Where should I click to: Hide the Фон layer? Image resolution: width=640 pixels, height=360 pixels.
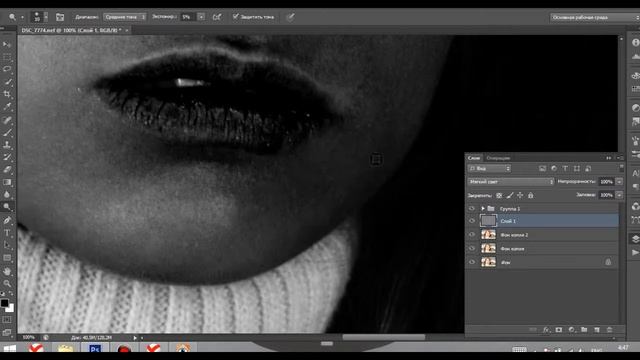[x=472, y=262]
